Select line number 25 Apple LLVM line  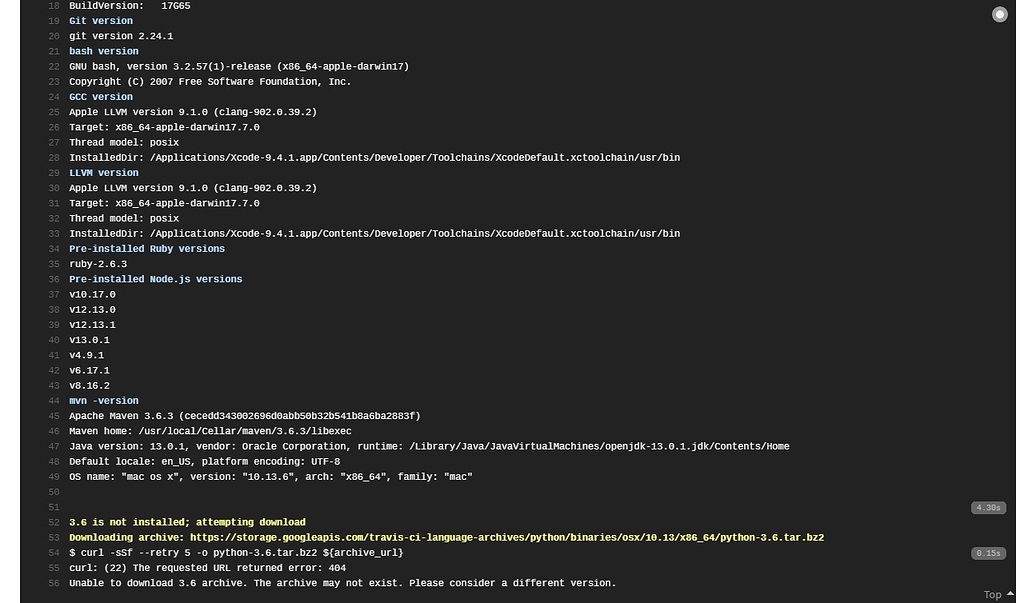(x=54, y=112)
